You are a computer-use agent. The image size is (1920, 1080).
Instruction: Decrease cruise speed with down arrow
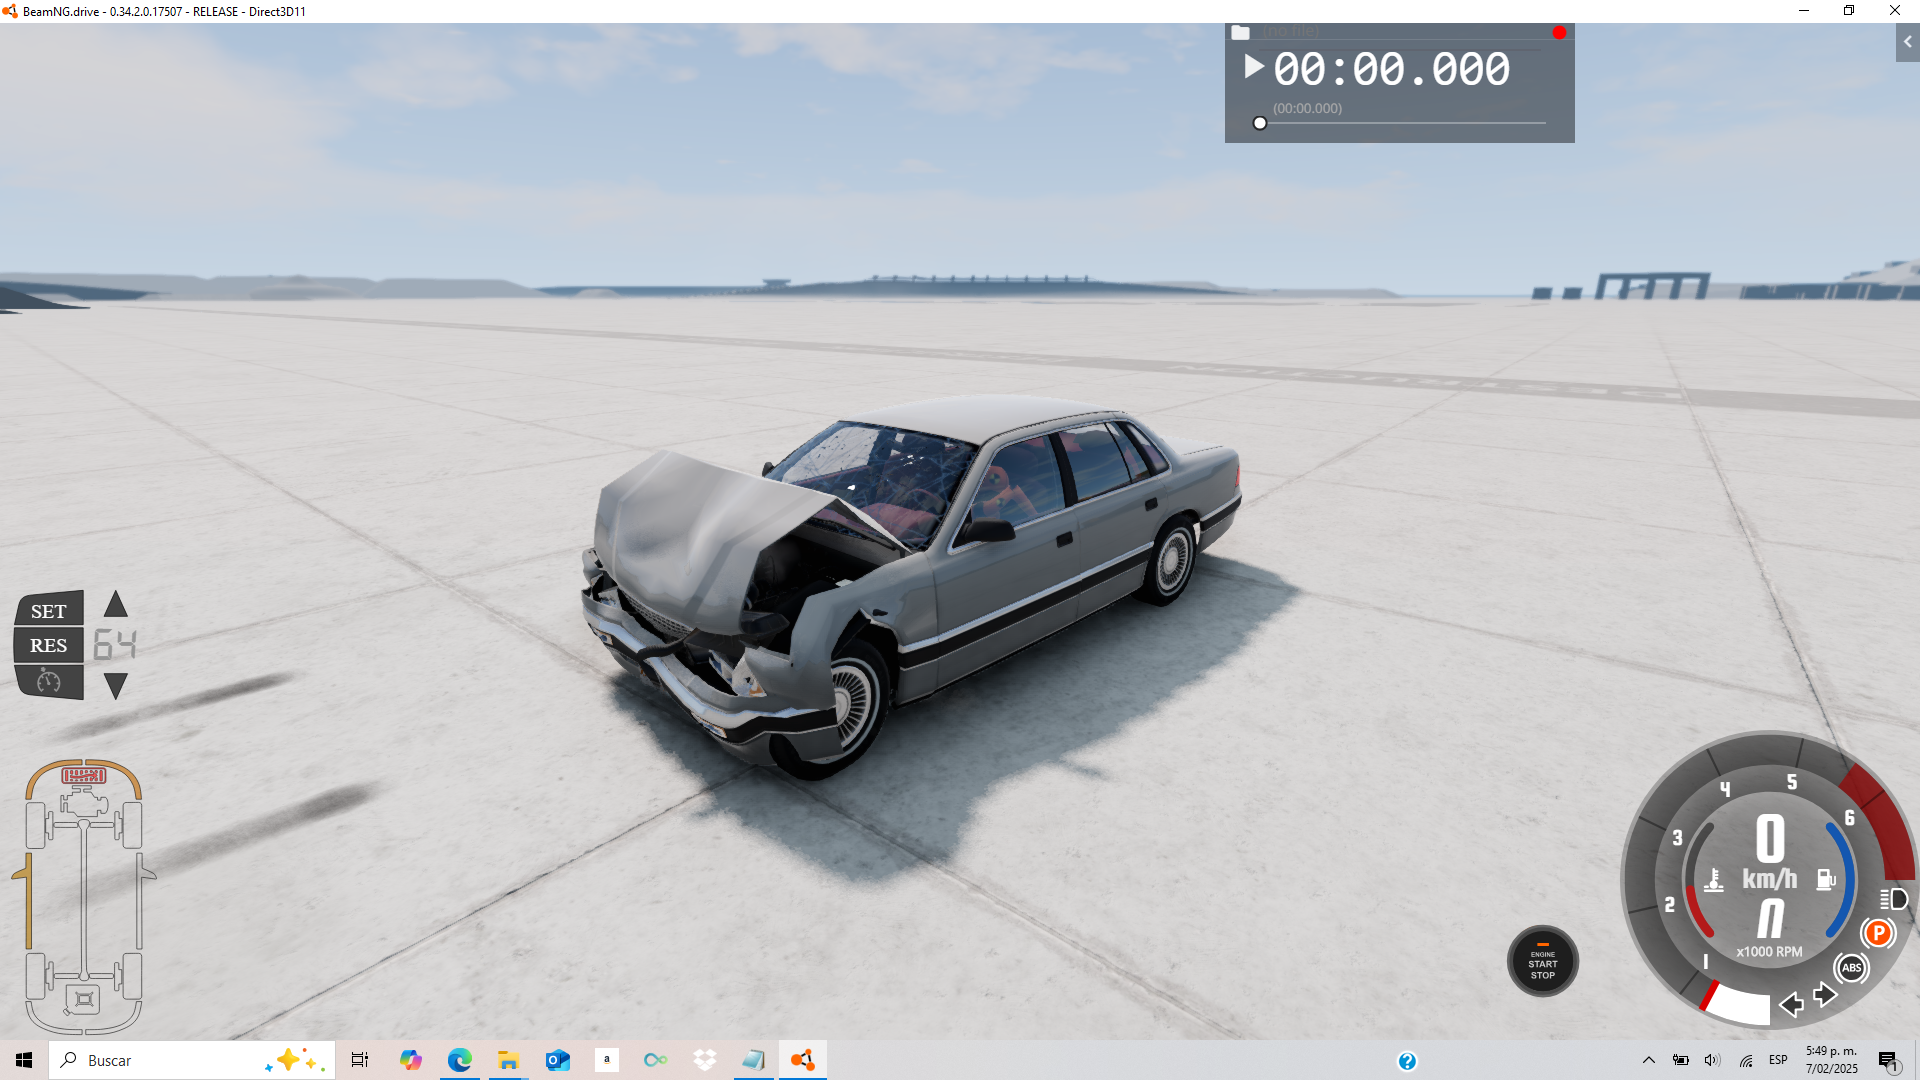[x=116, y=685]
